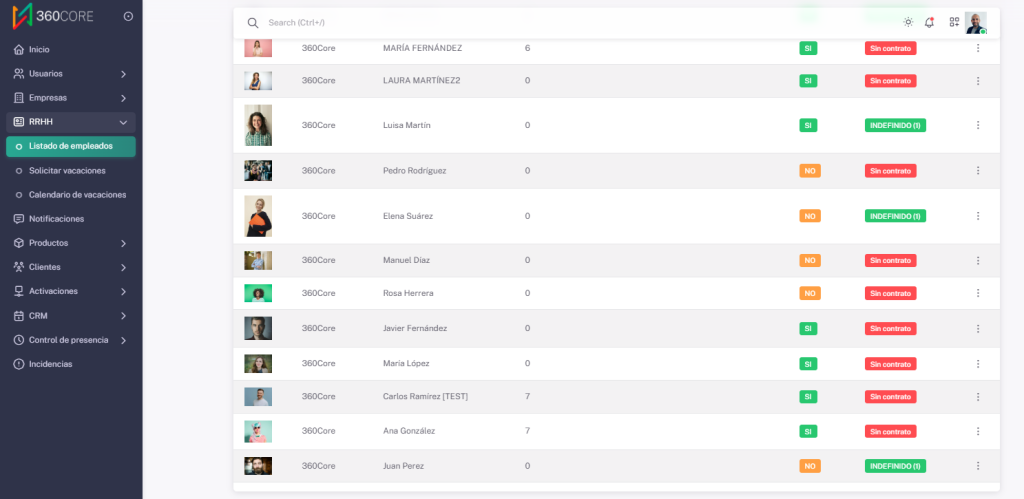This screenshot has height=499, width=1024.
Task: Open the shortcuts grid icon in top bar
Action: [954, 22]
